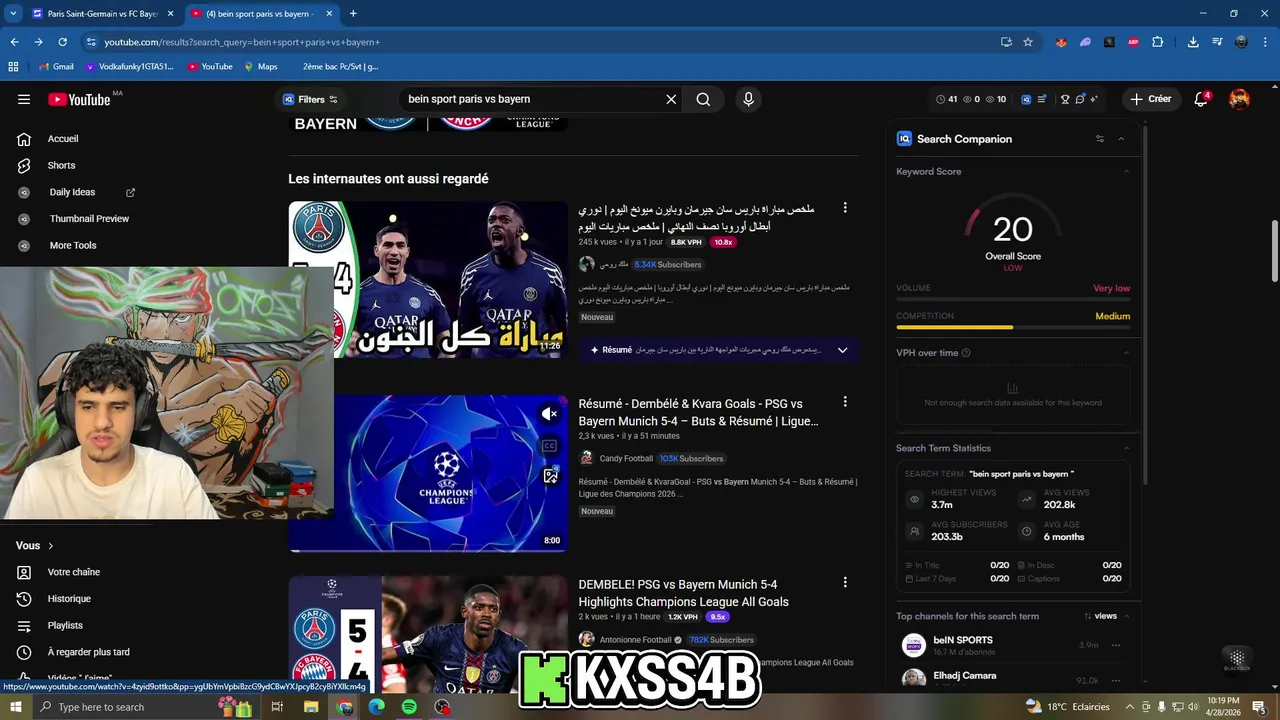
Task: Click the vidIQ logo icon in the top toolbar
Action: [1027, 99]
